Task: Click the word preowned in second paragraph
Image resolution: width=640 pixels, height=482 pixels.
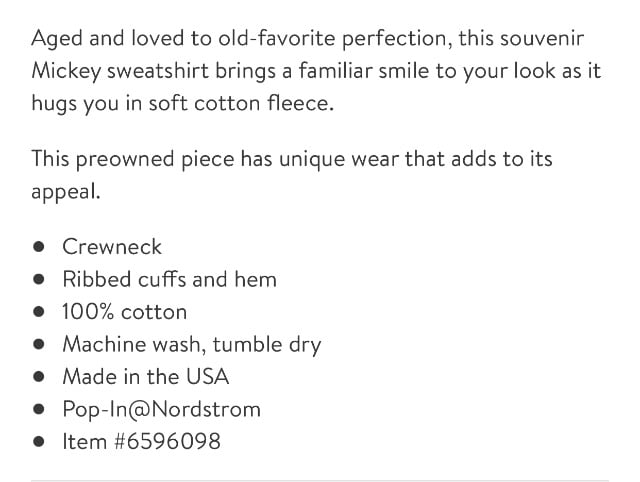Action: (125, 160)
